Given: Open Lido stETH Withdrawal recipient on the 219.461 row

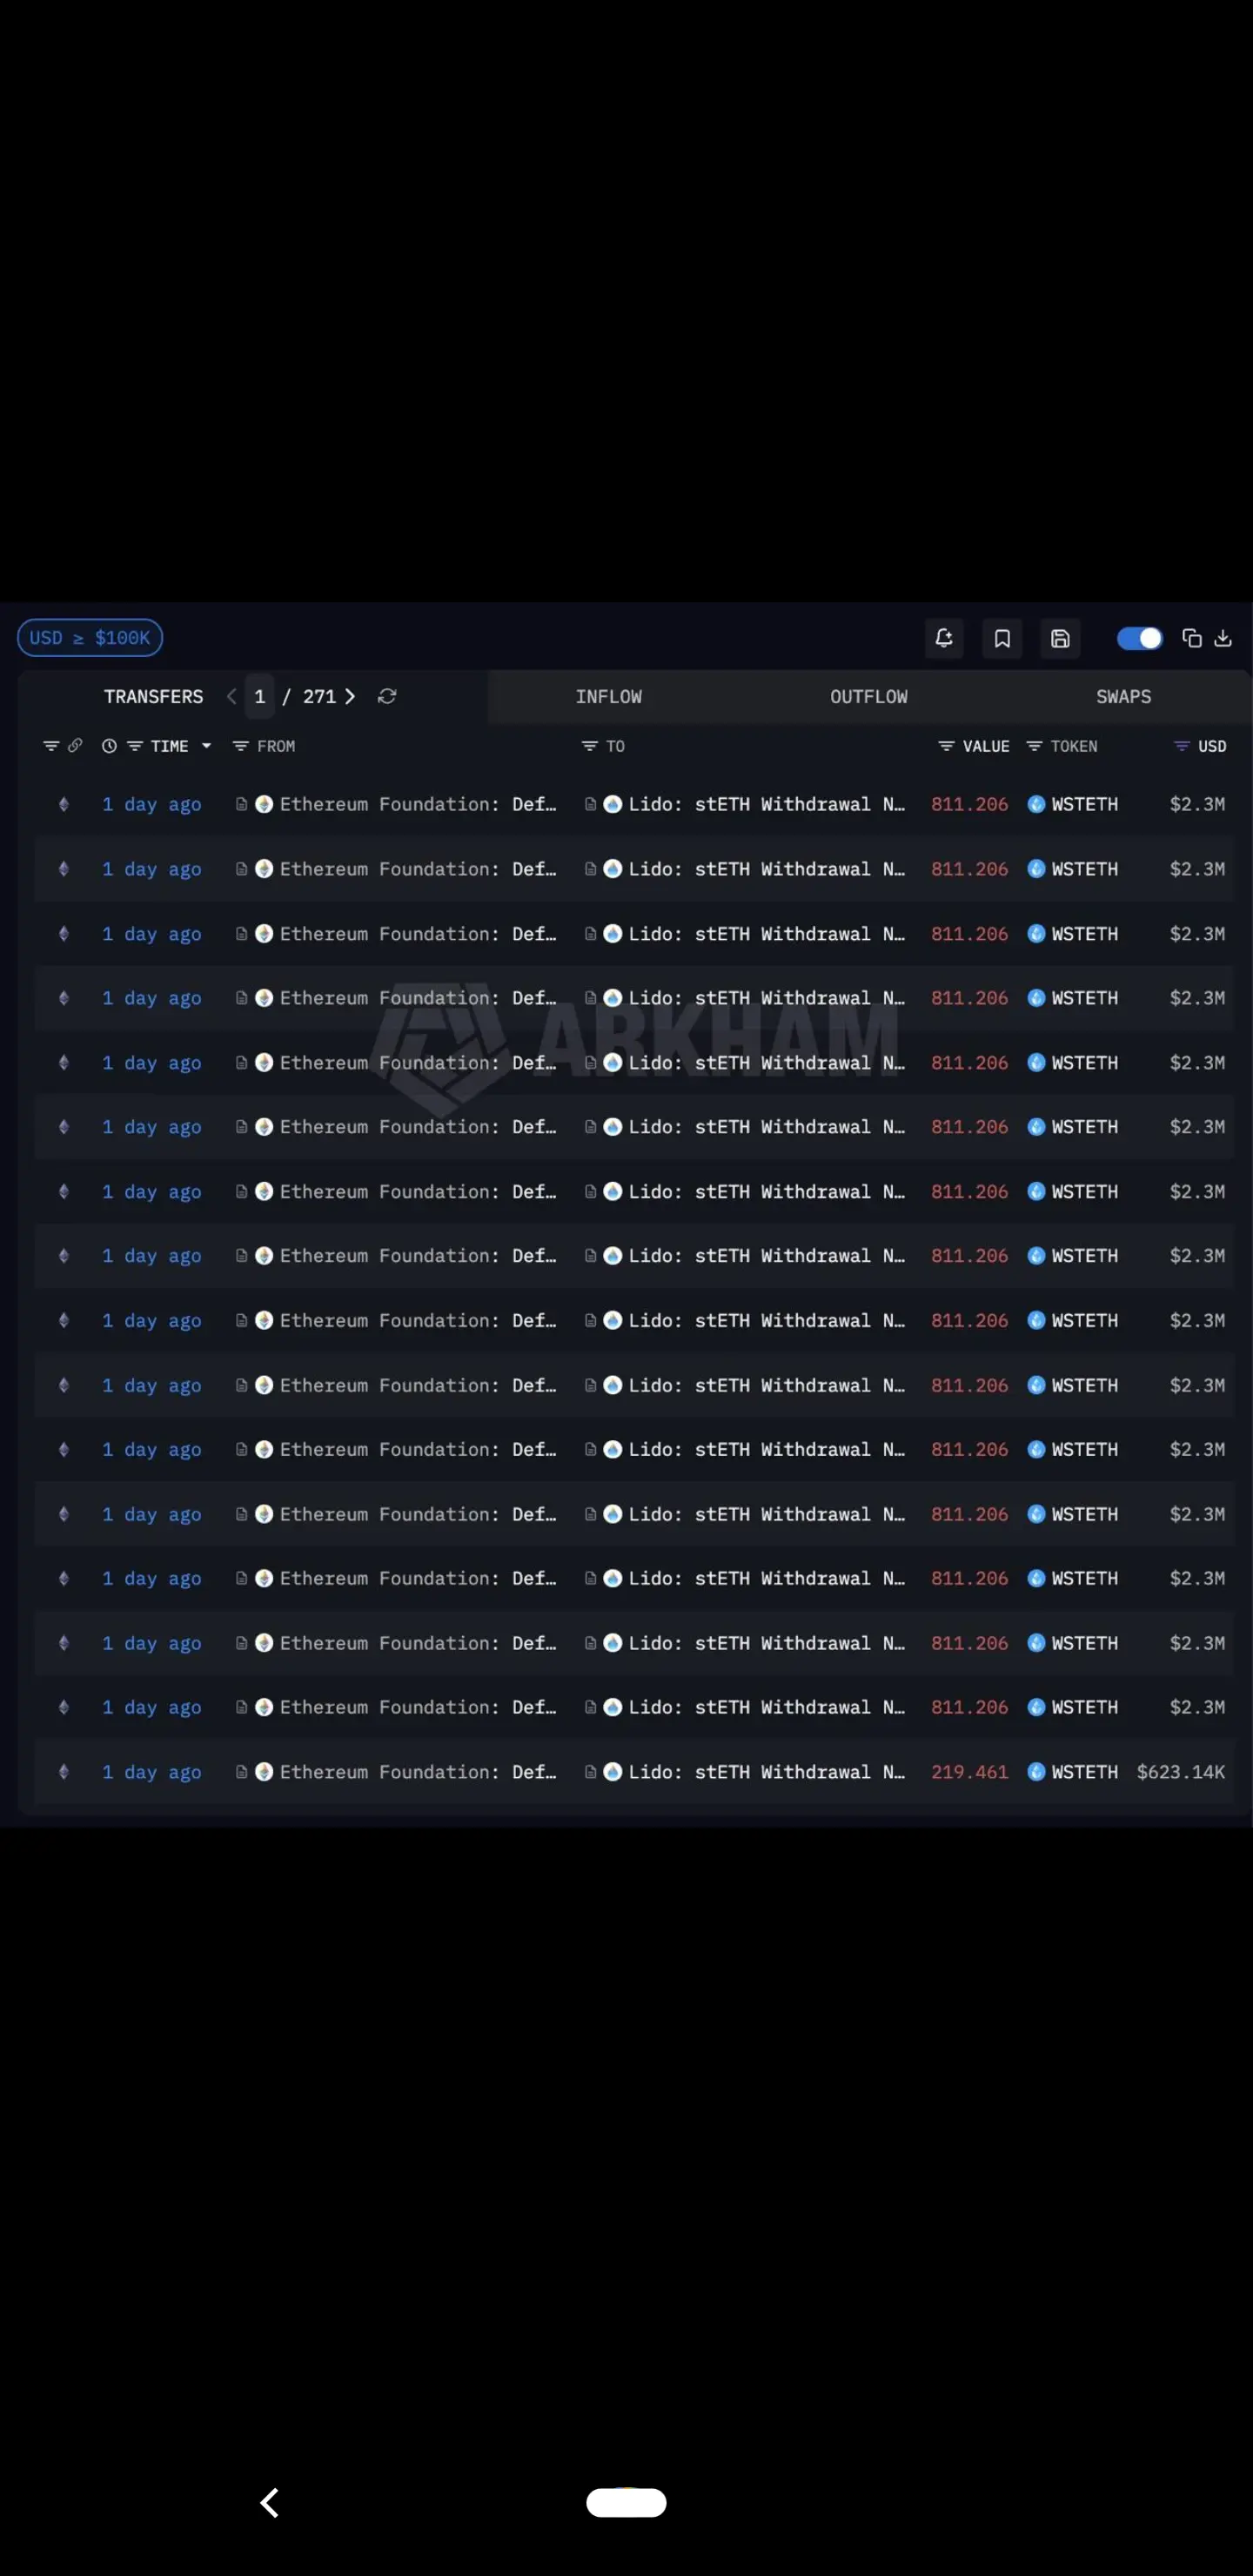Looking at the screenshot, I should tap(767, 1772).
